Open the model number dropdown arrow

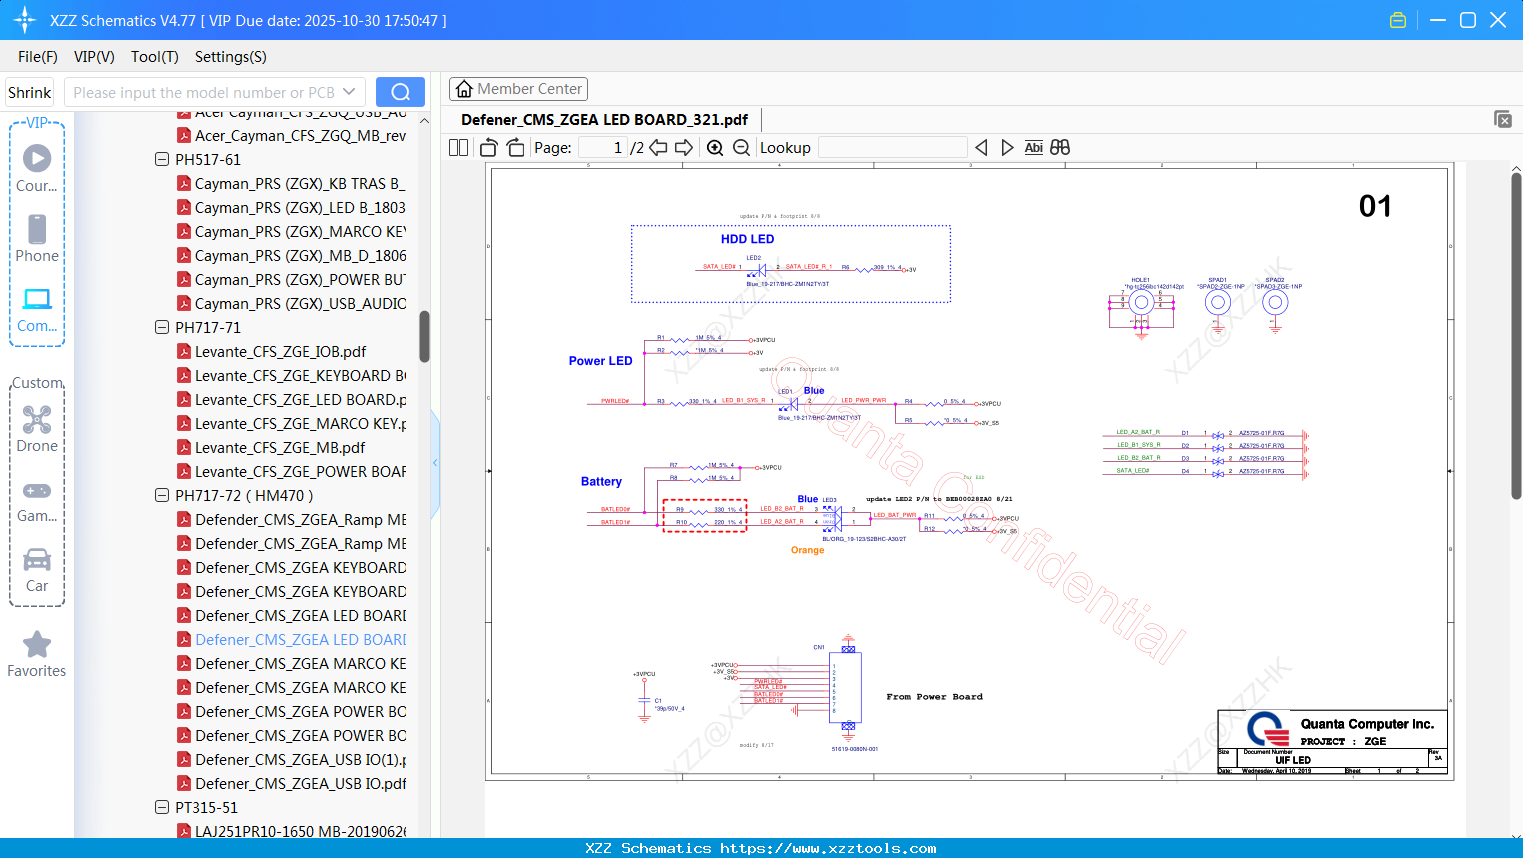coord(349,92)
